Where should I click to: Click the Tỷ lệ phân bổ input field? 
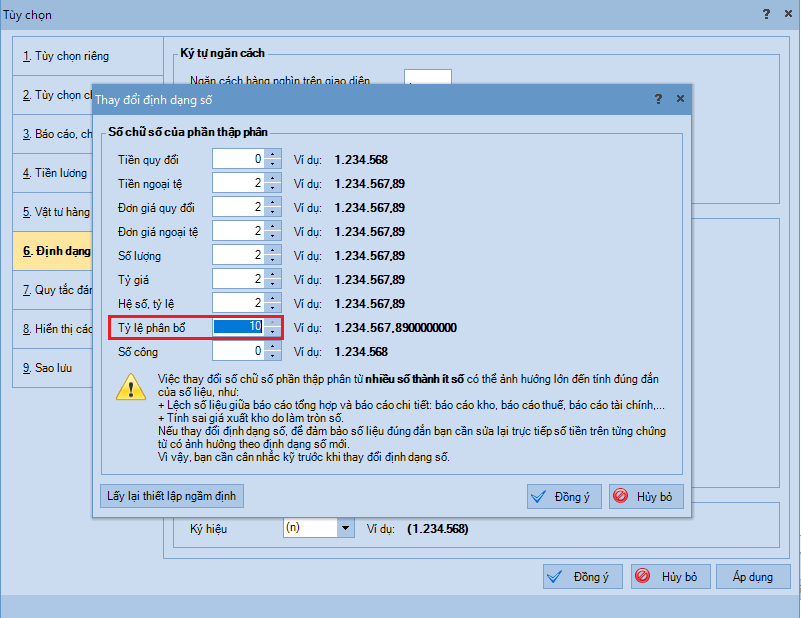238,327
